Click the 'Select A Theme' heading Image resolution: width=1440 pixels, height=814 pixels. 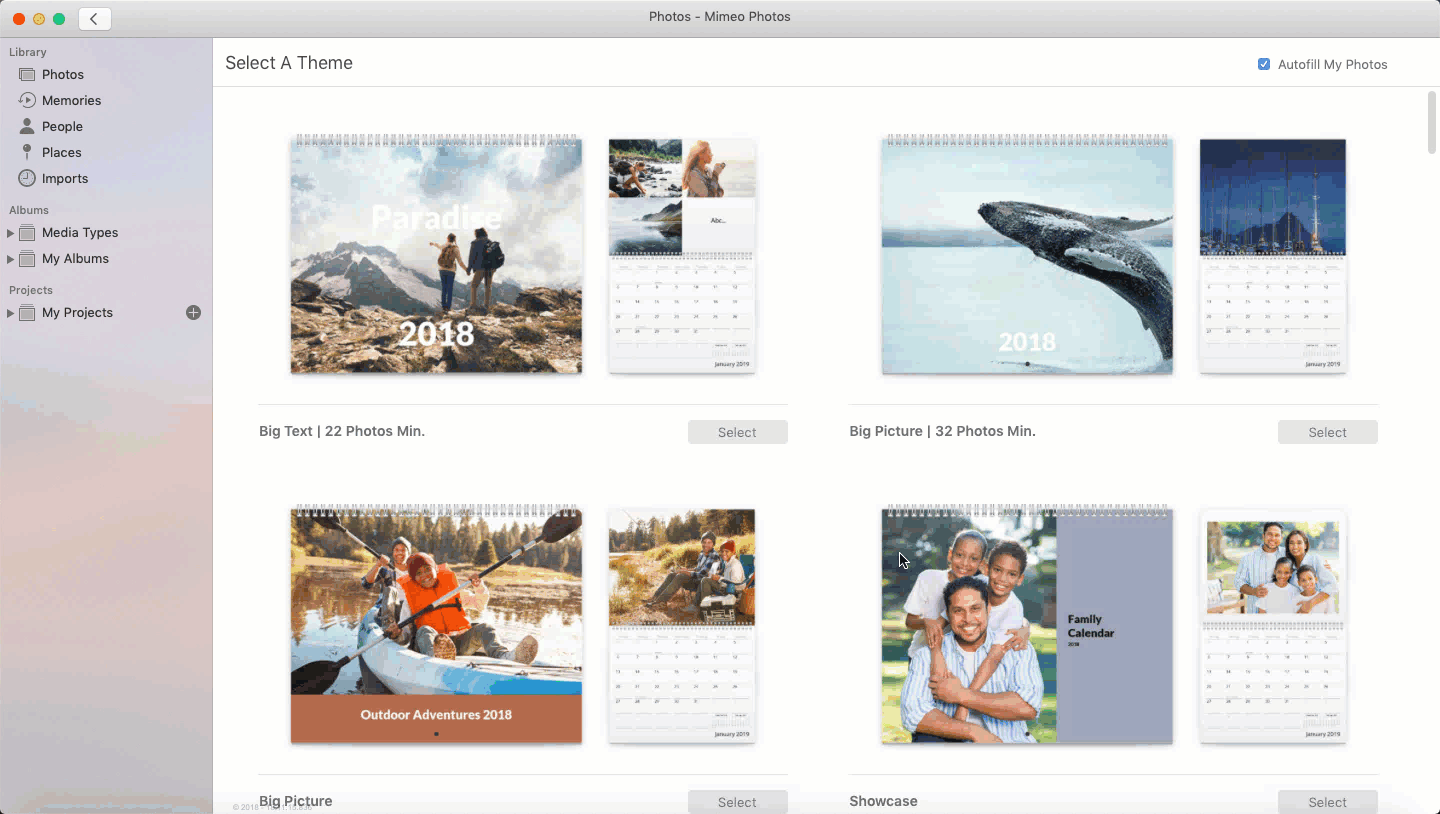coord(289,63)
